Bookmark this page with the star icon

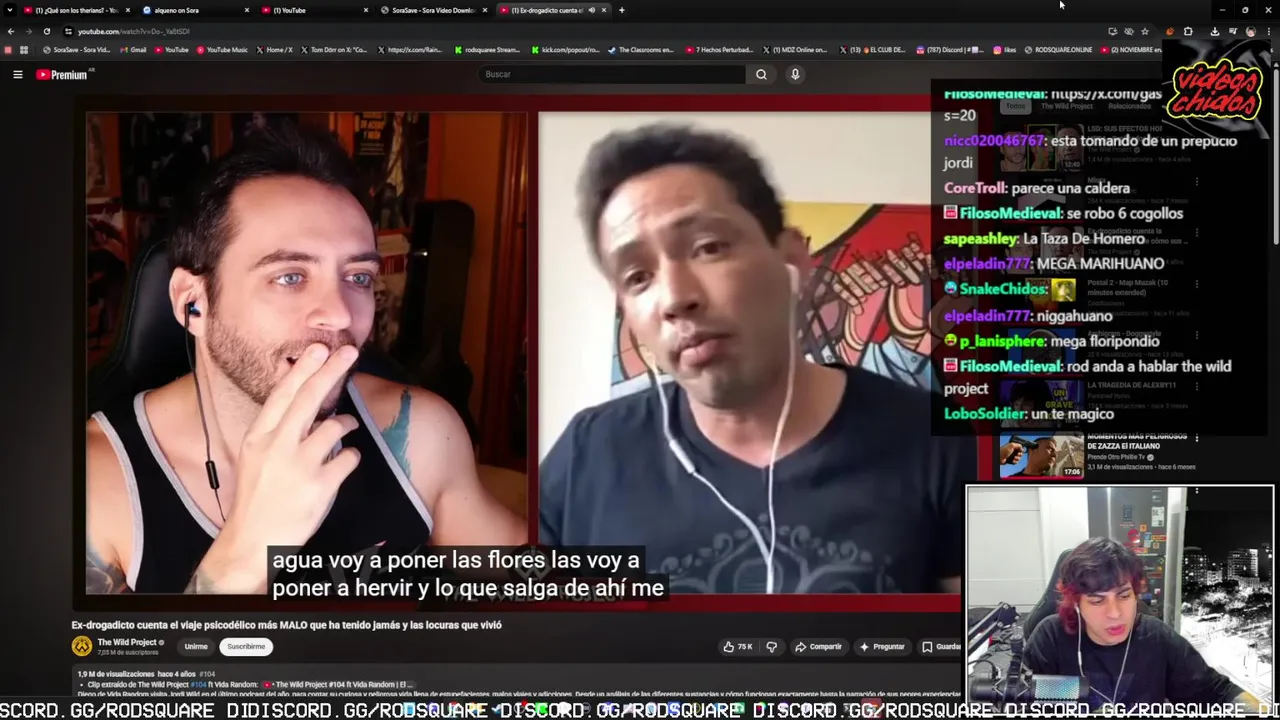tap(1145, 31)
